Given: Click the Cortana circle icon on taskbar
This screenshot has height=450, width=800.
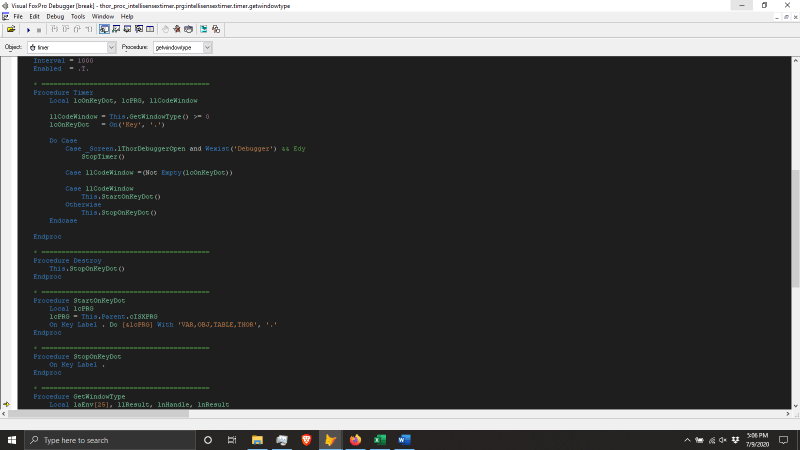Looking at the screenshot, I should [208, 440].
